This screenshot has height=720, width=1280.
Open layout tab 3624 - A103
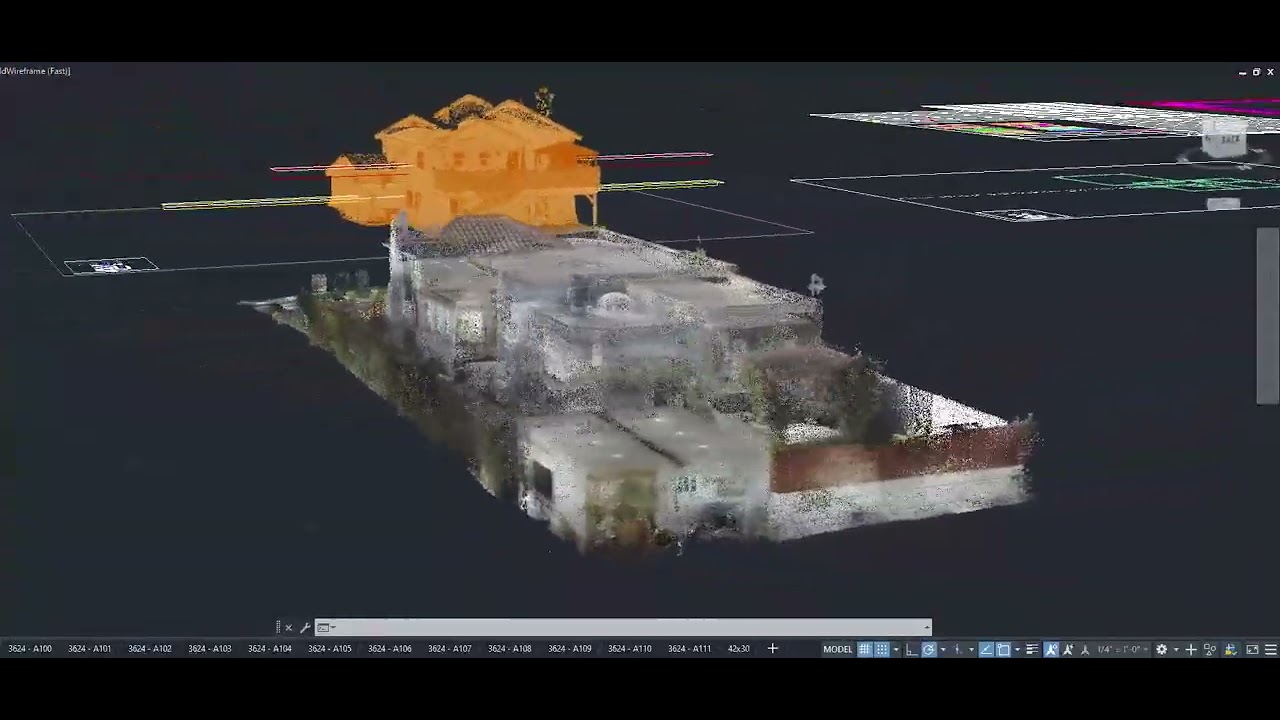click(x=210, y=649)
